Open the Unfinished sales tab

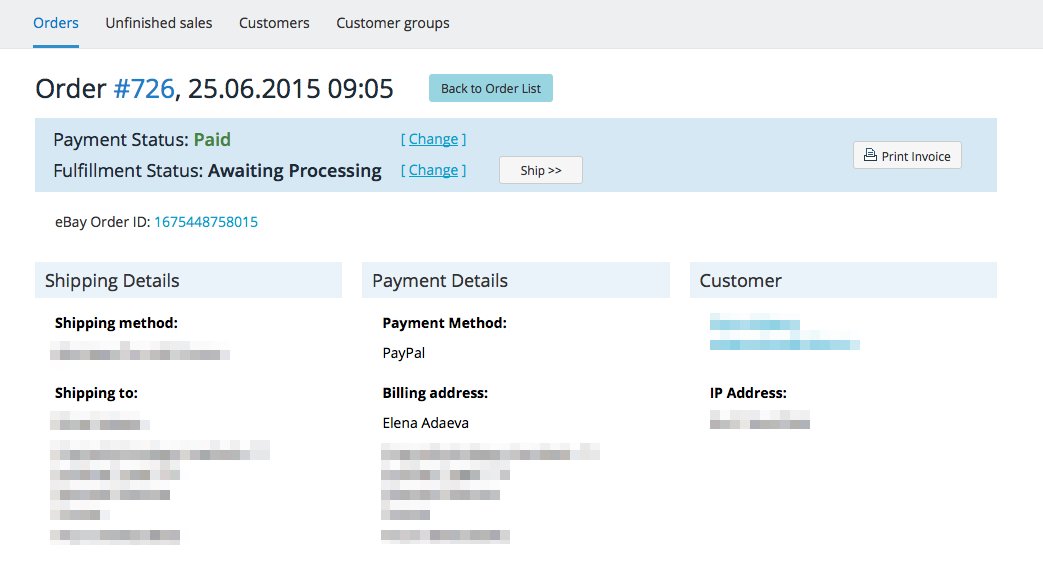[x=158, y=23]
